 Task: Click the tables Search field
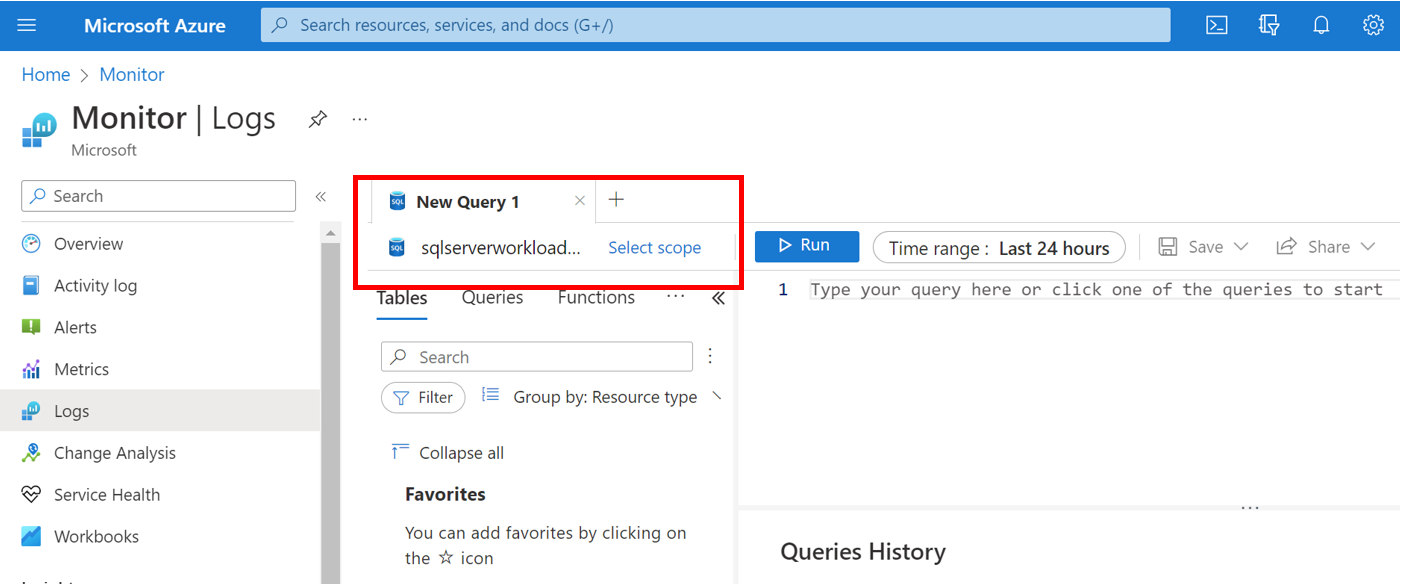click(537, 357)
